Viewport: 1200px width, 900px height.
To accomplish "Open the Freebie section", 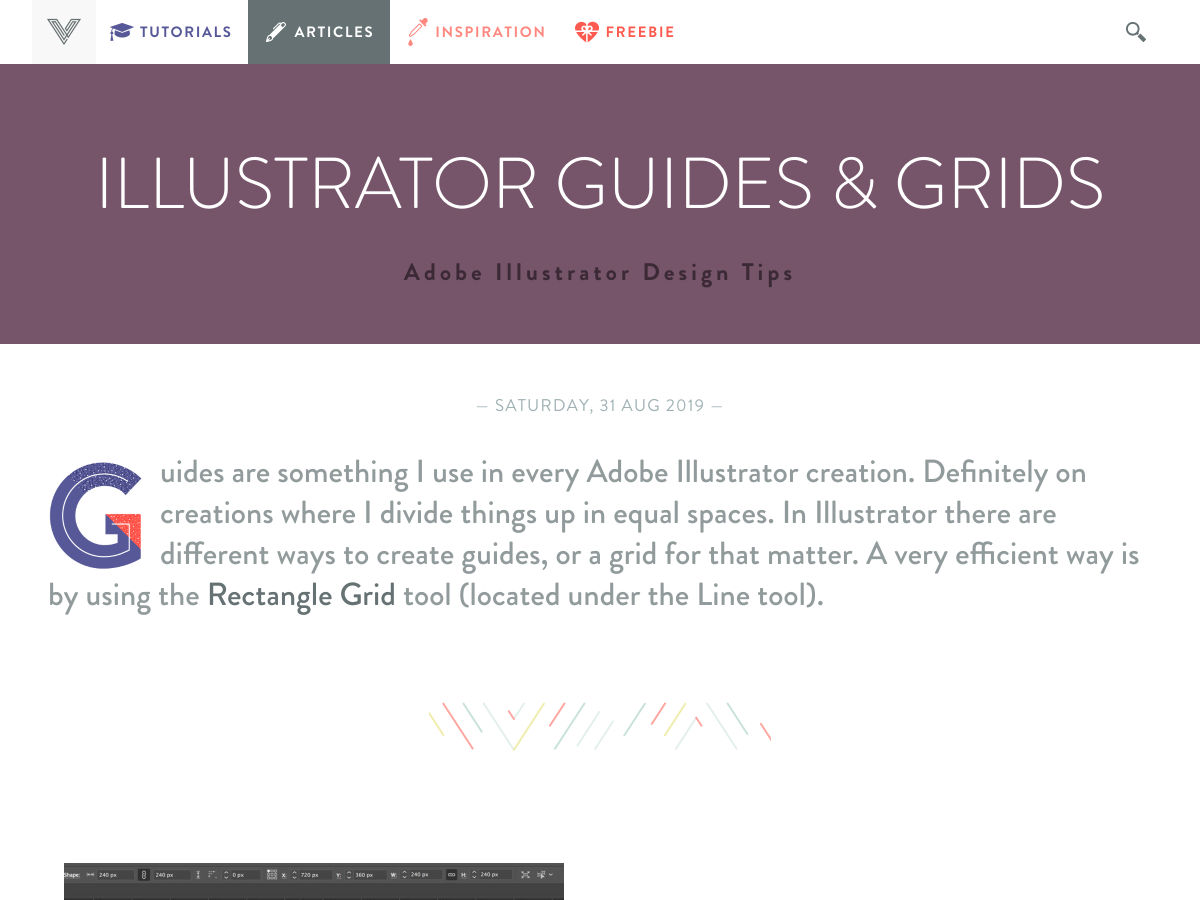I will coord(625,32).
